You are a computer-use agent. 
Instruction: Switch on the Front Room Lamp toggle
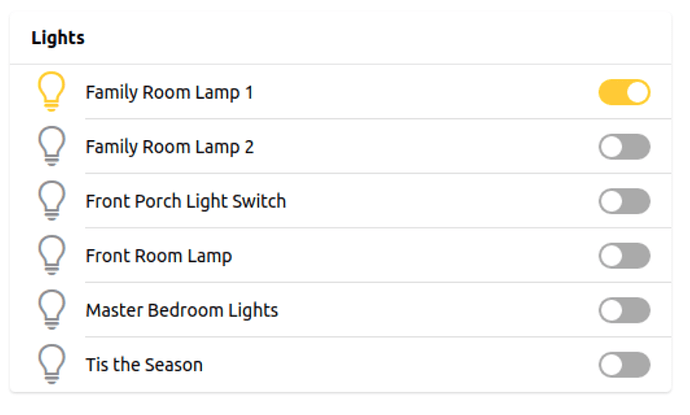(624, 256)
